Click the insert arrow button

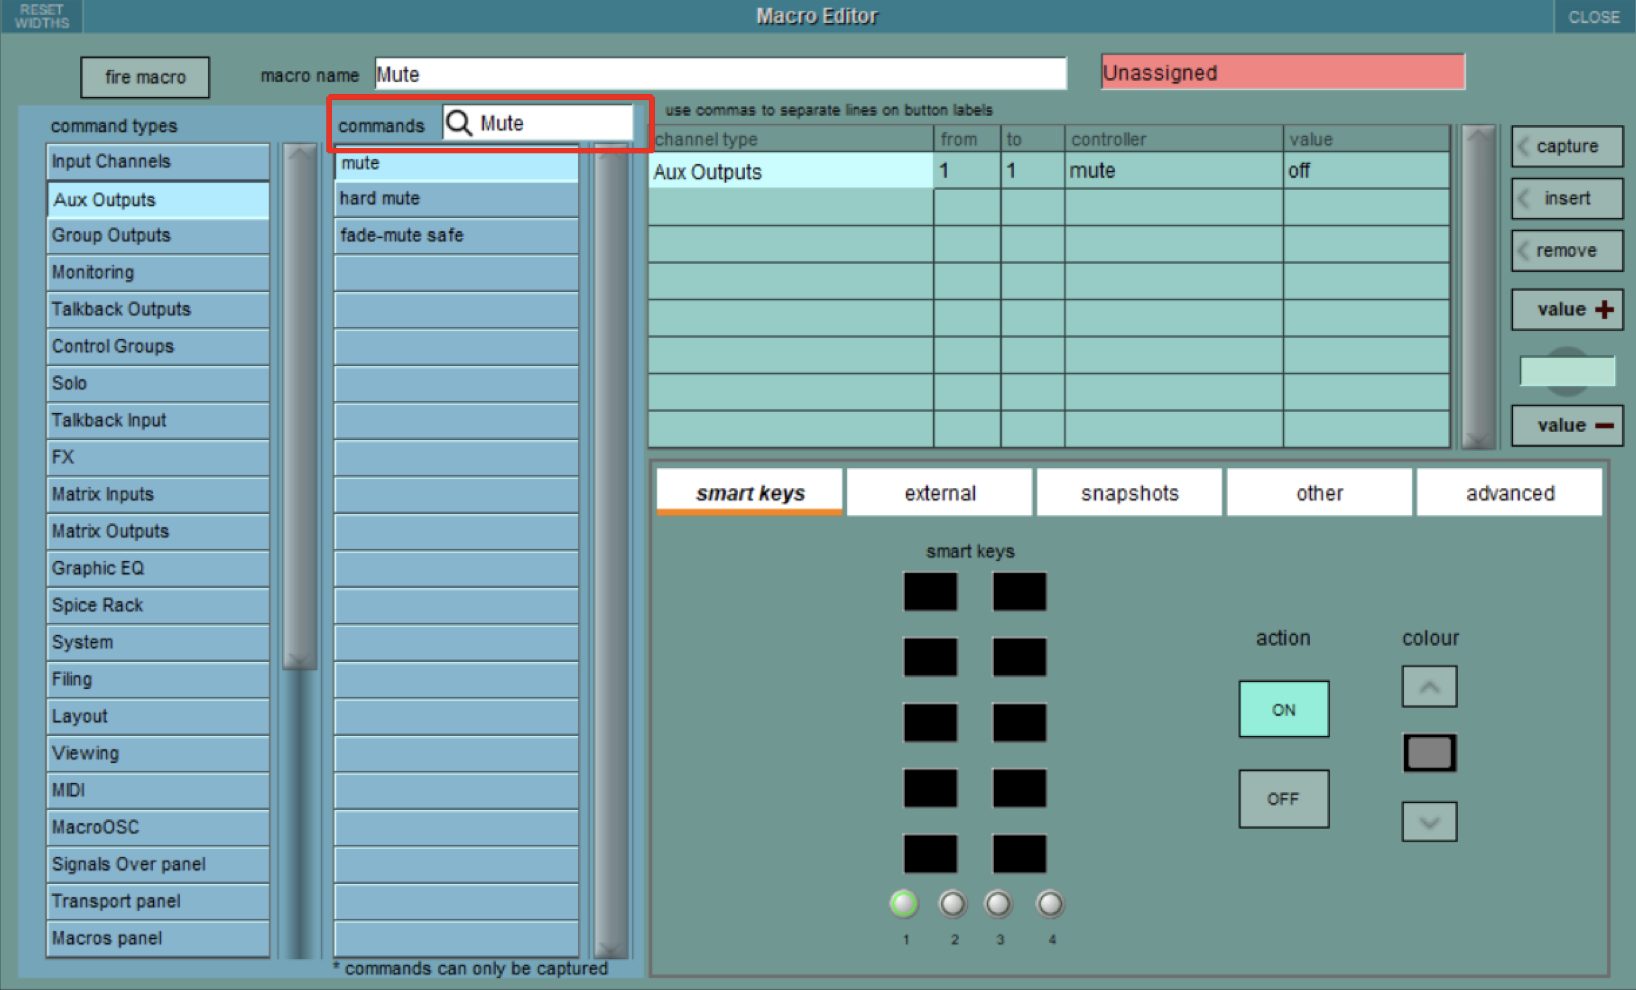pos(1566,199)
